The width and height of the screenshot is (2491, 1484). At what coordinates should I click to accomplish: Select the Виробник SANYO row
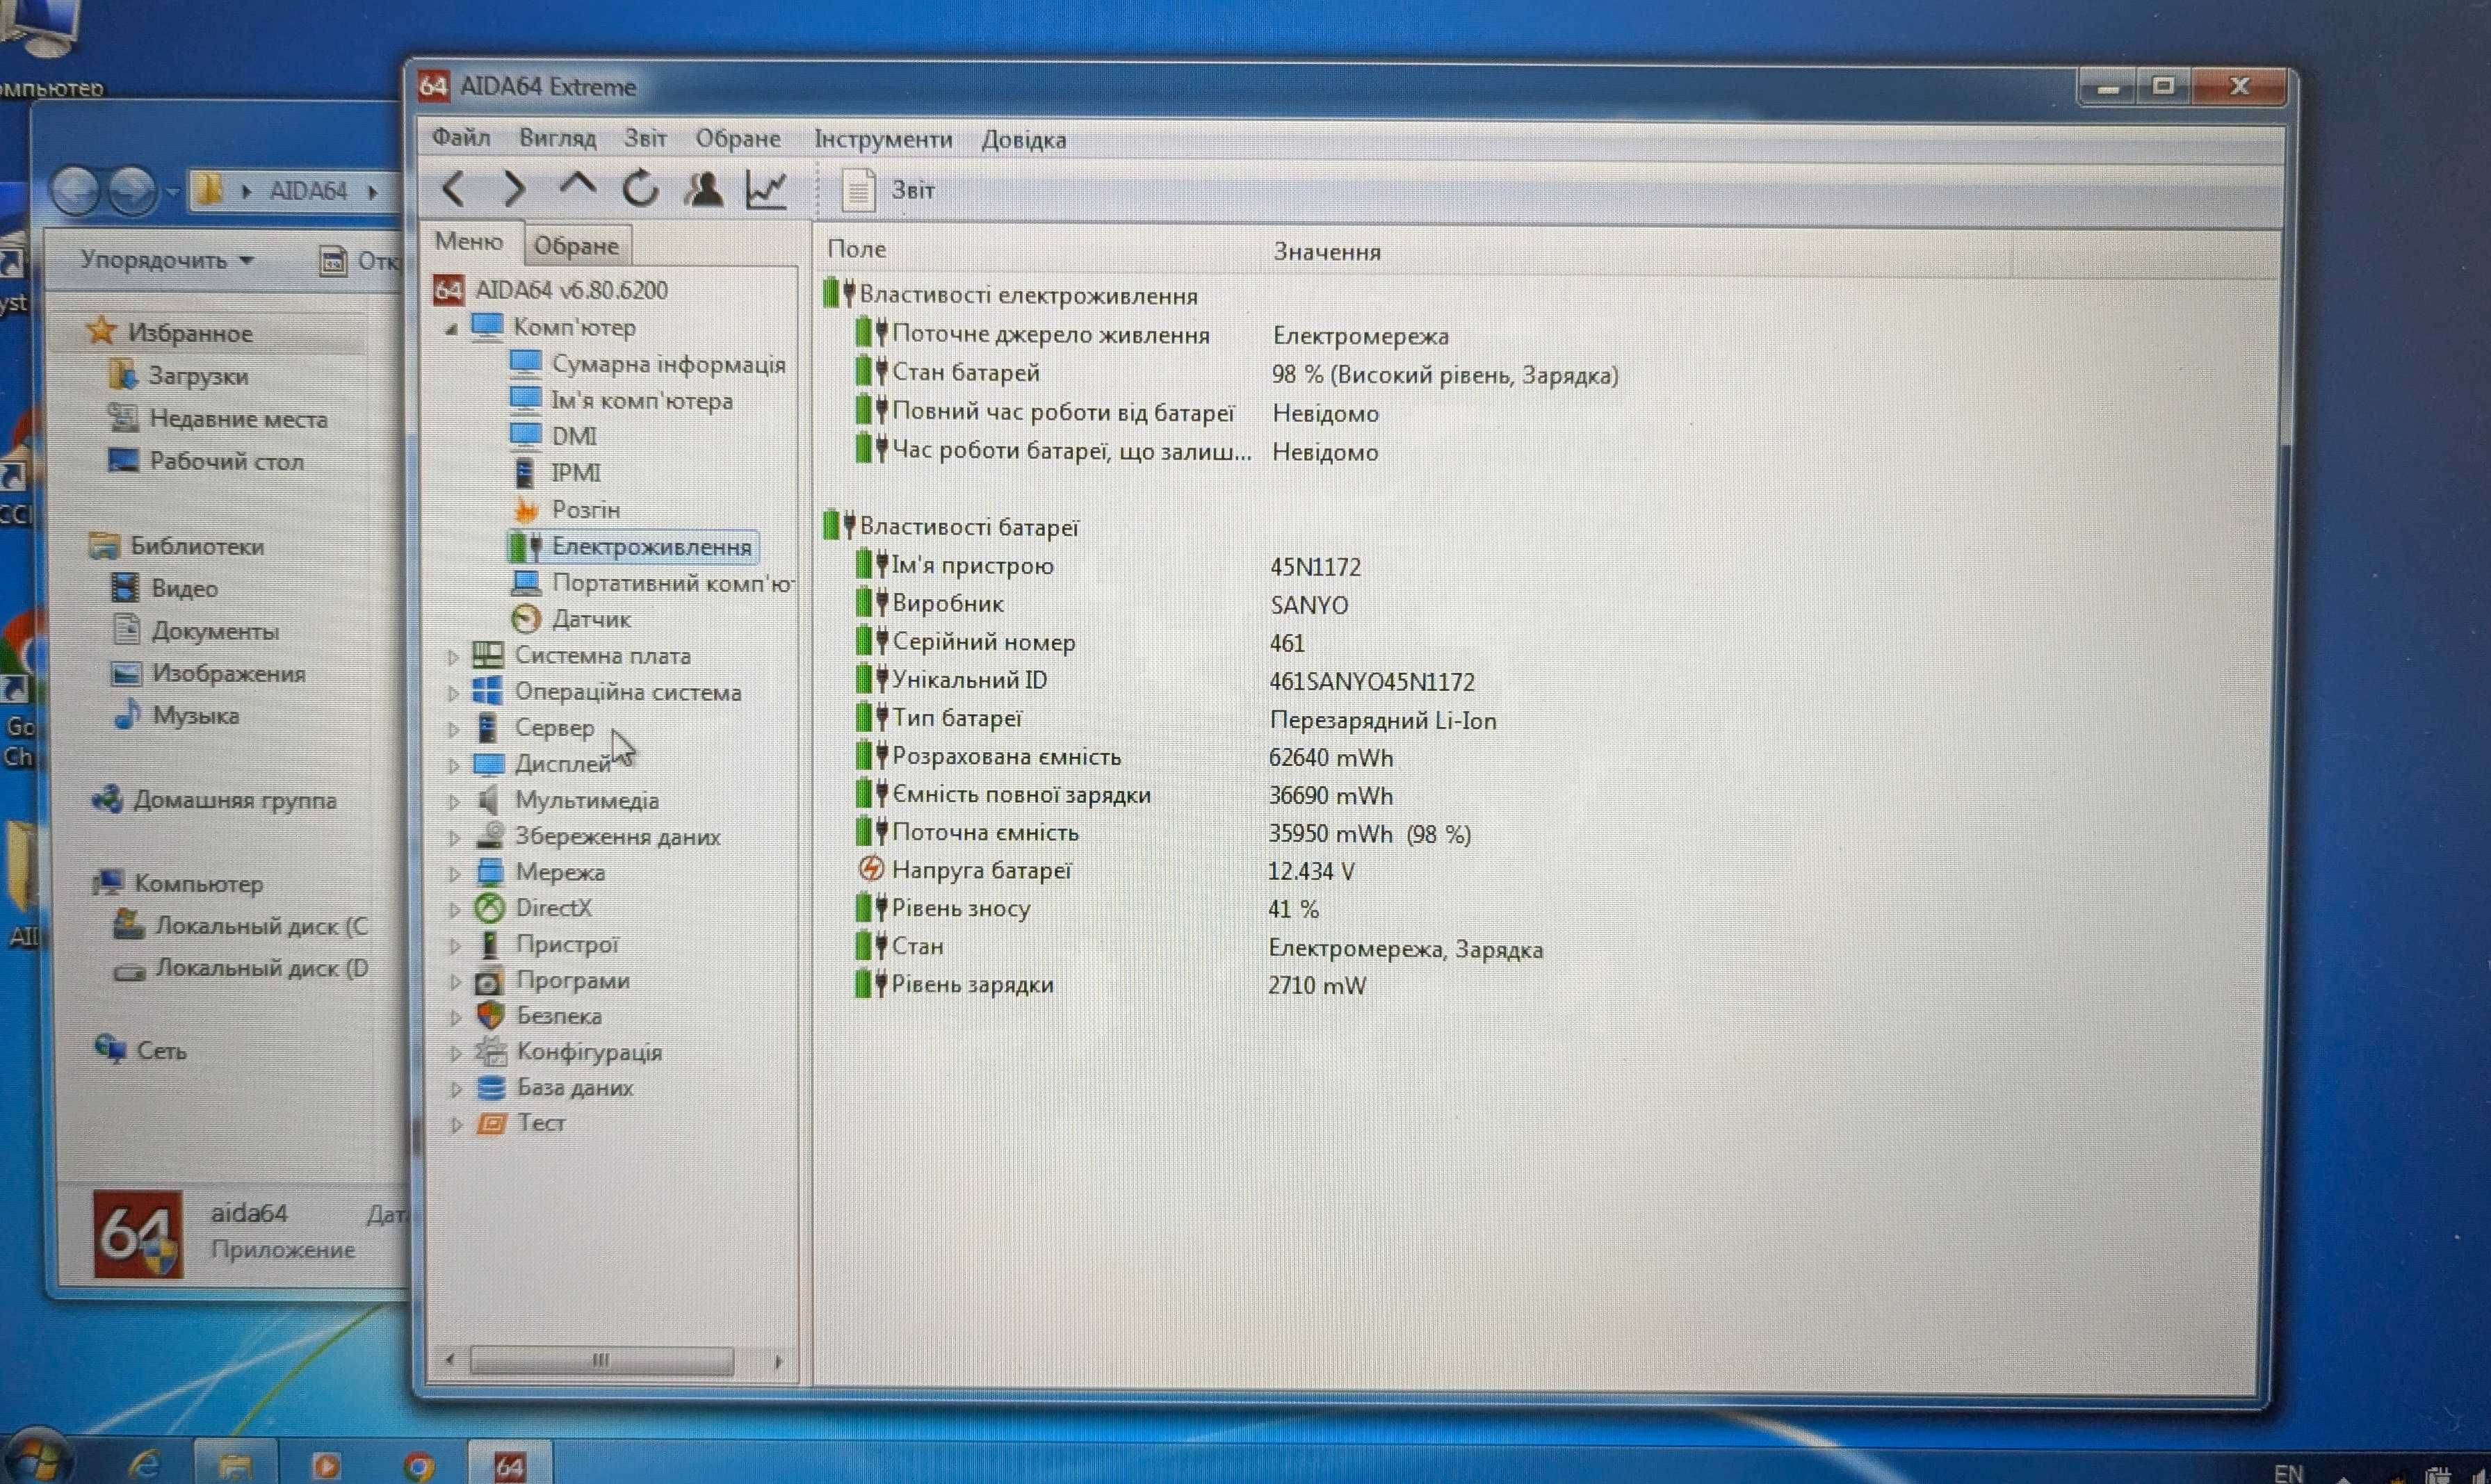1102,604
